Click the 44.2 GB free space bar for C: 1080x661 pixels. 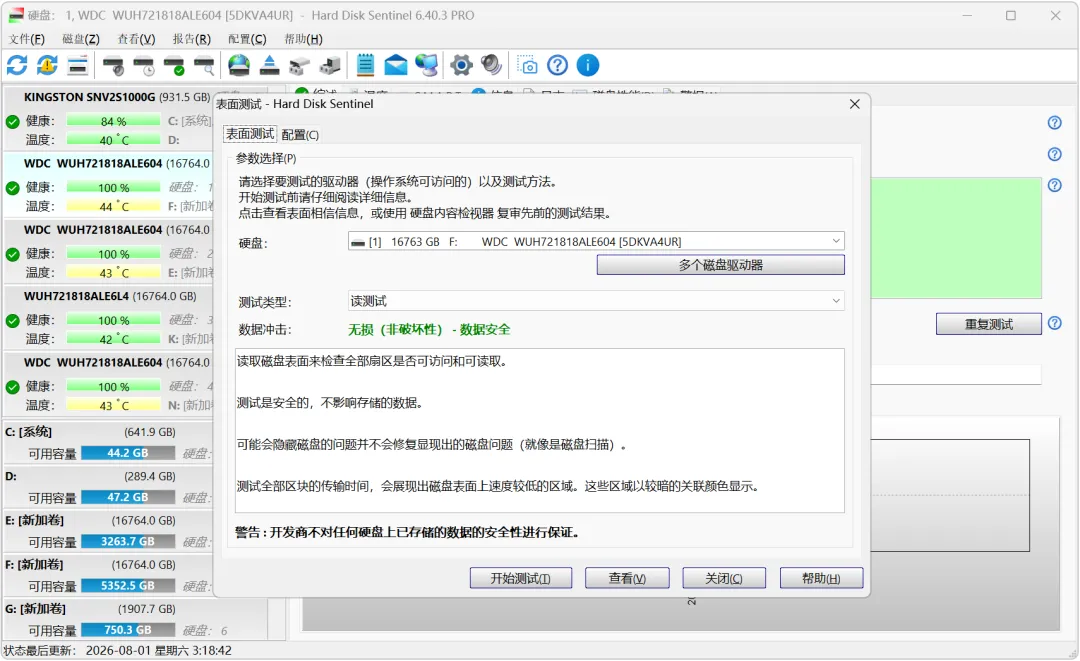coord(128,453)
